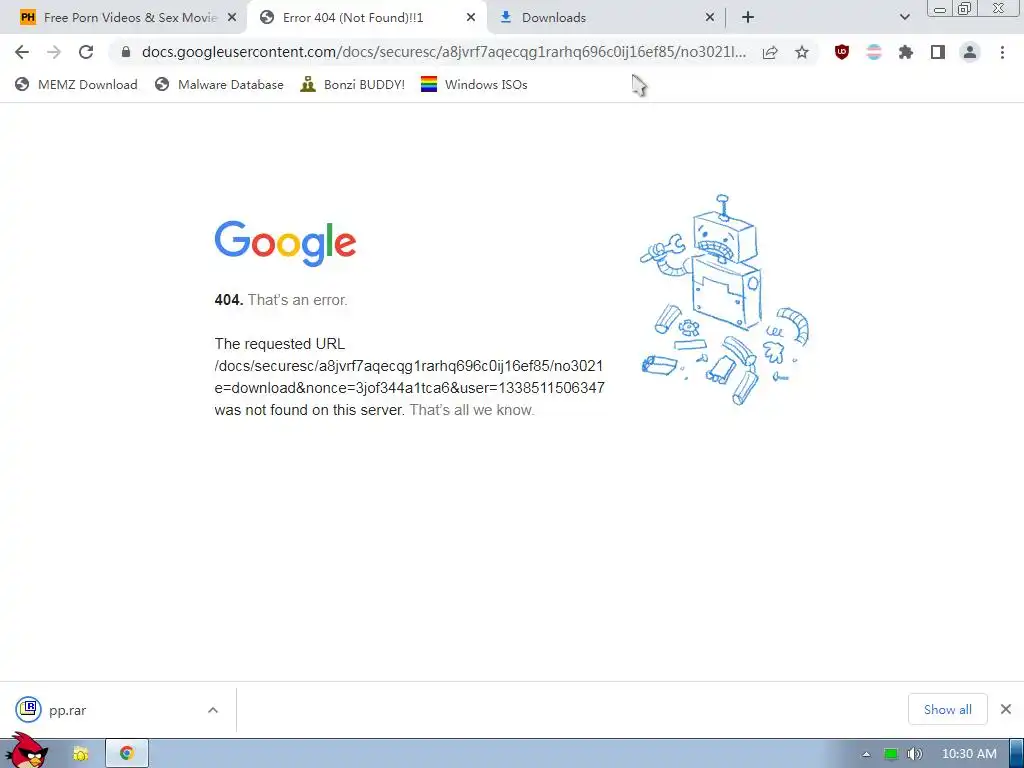Restore down the Chrome window
Image resolution: width=1024 pixels, height=768 pixels.
(964, 8)
